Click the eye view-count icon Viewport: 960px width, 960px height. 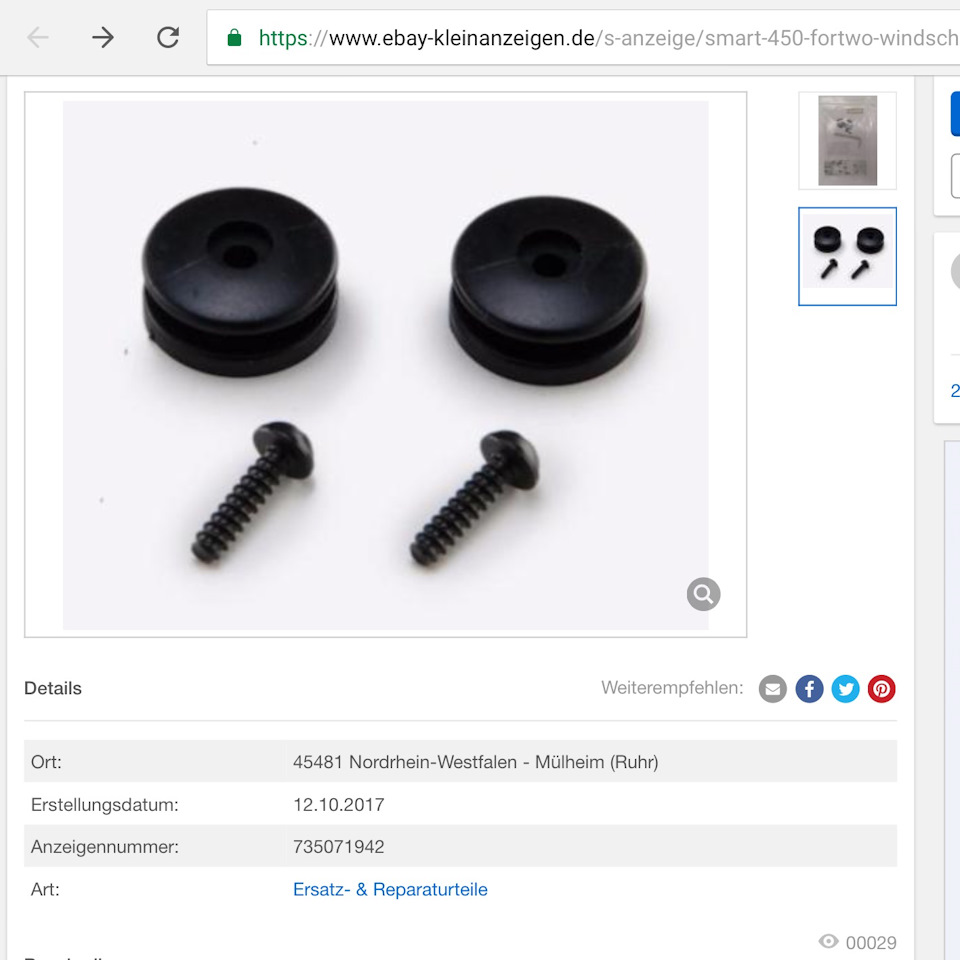(828, 941)
